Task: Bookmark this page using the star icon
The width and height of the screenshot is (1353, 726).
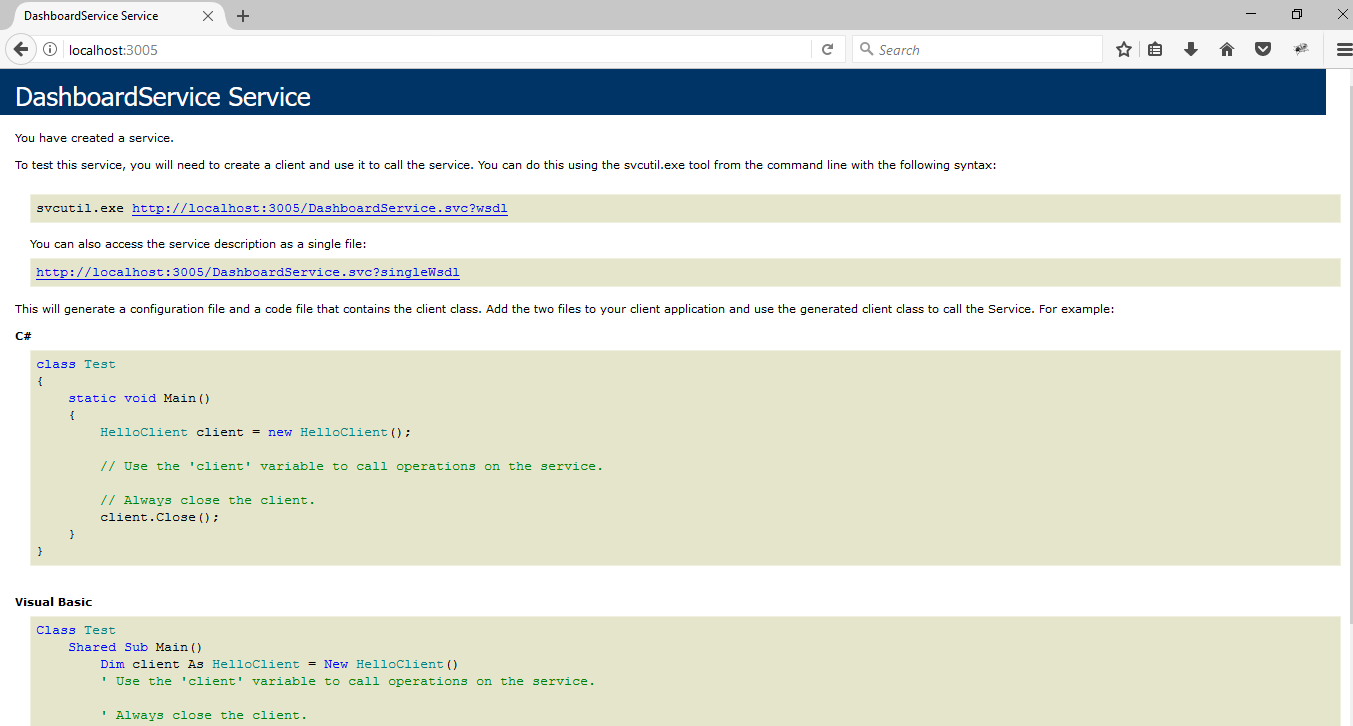Action: 1123,48
